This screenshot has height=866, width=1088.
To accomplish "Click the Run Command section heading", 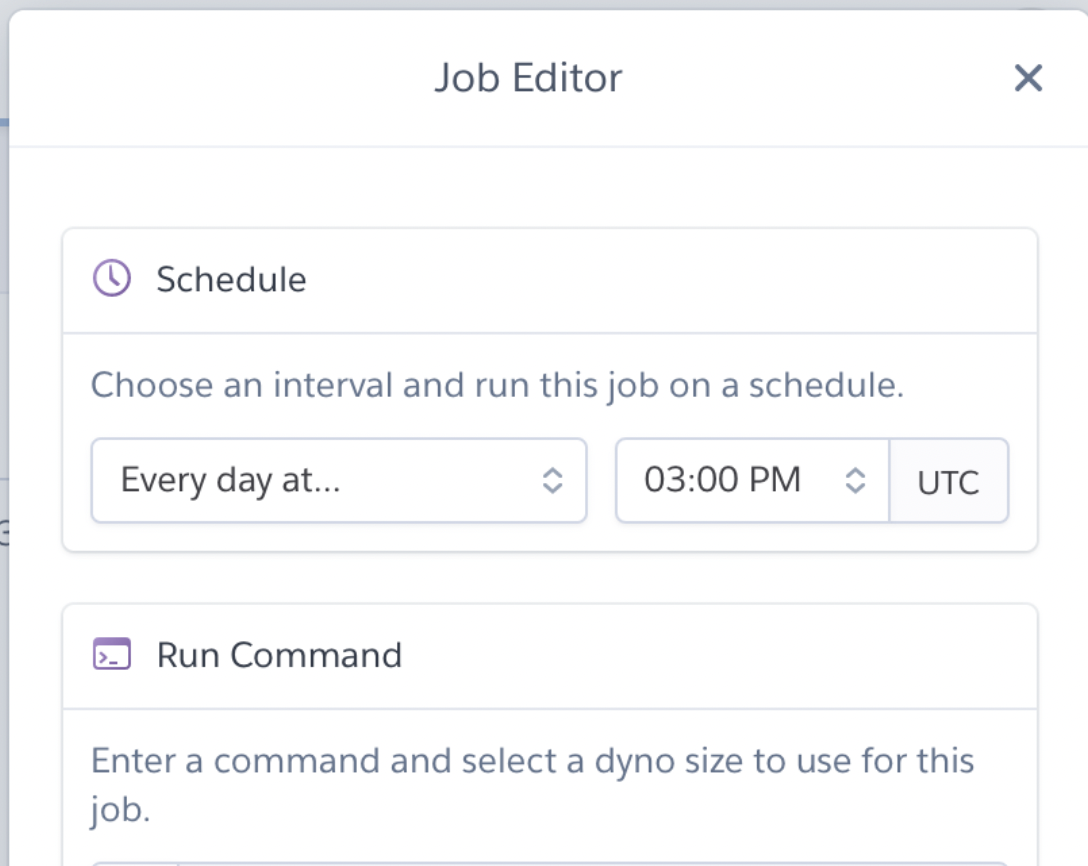I will pos(279,655).
